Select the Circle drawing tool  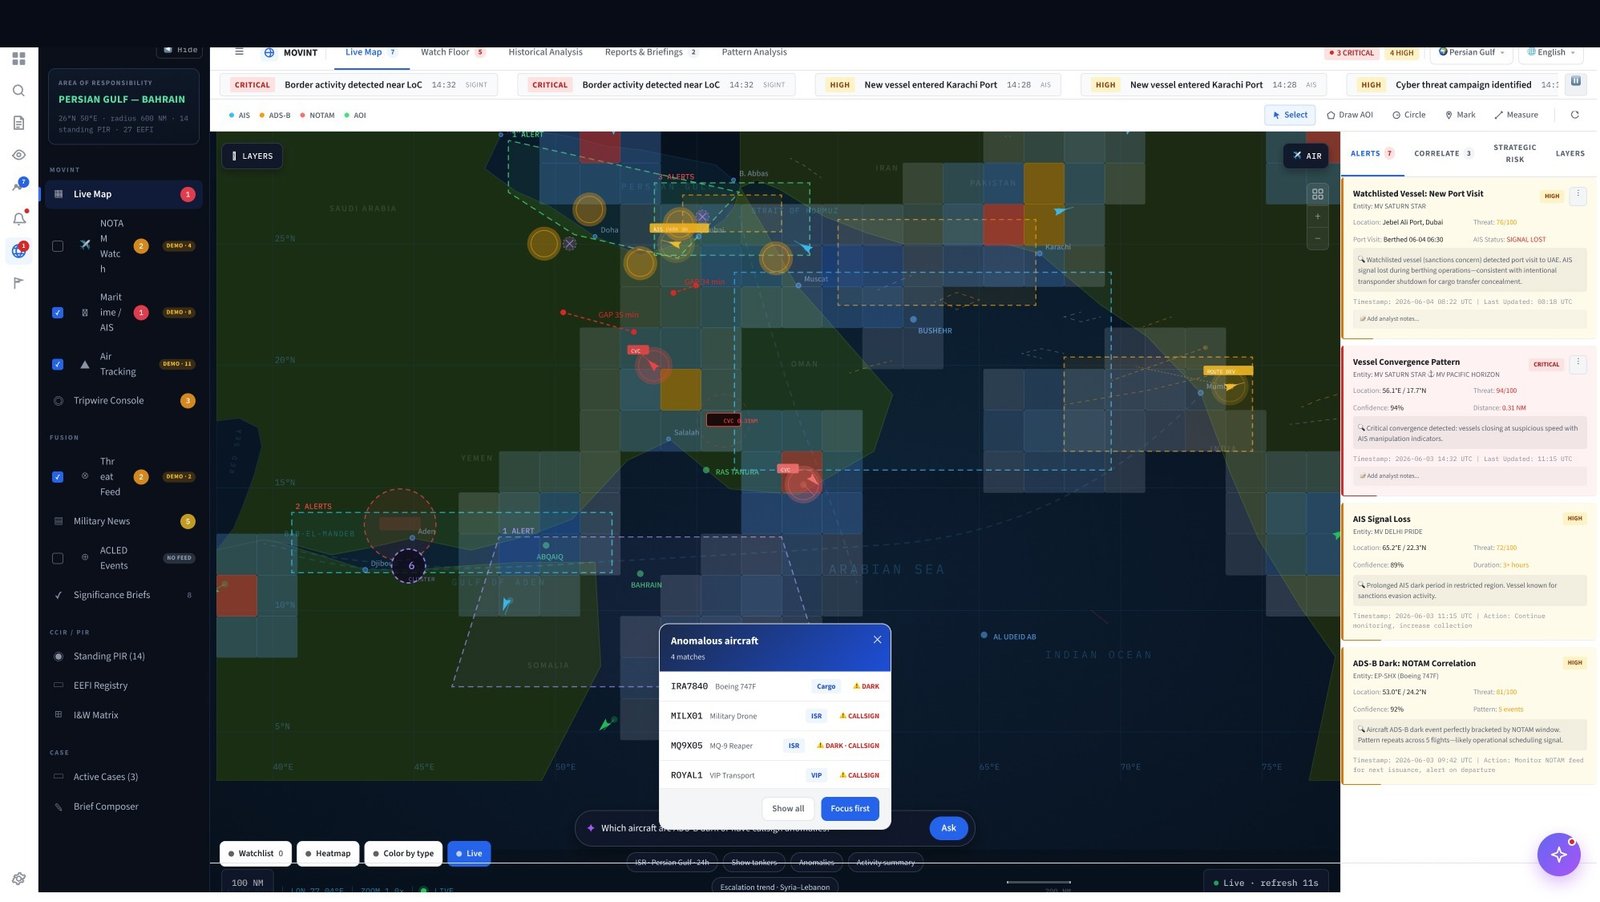click(1409, 115)
